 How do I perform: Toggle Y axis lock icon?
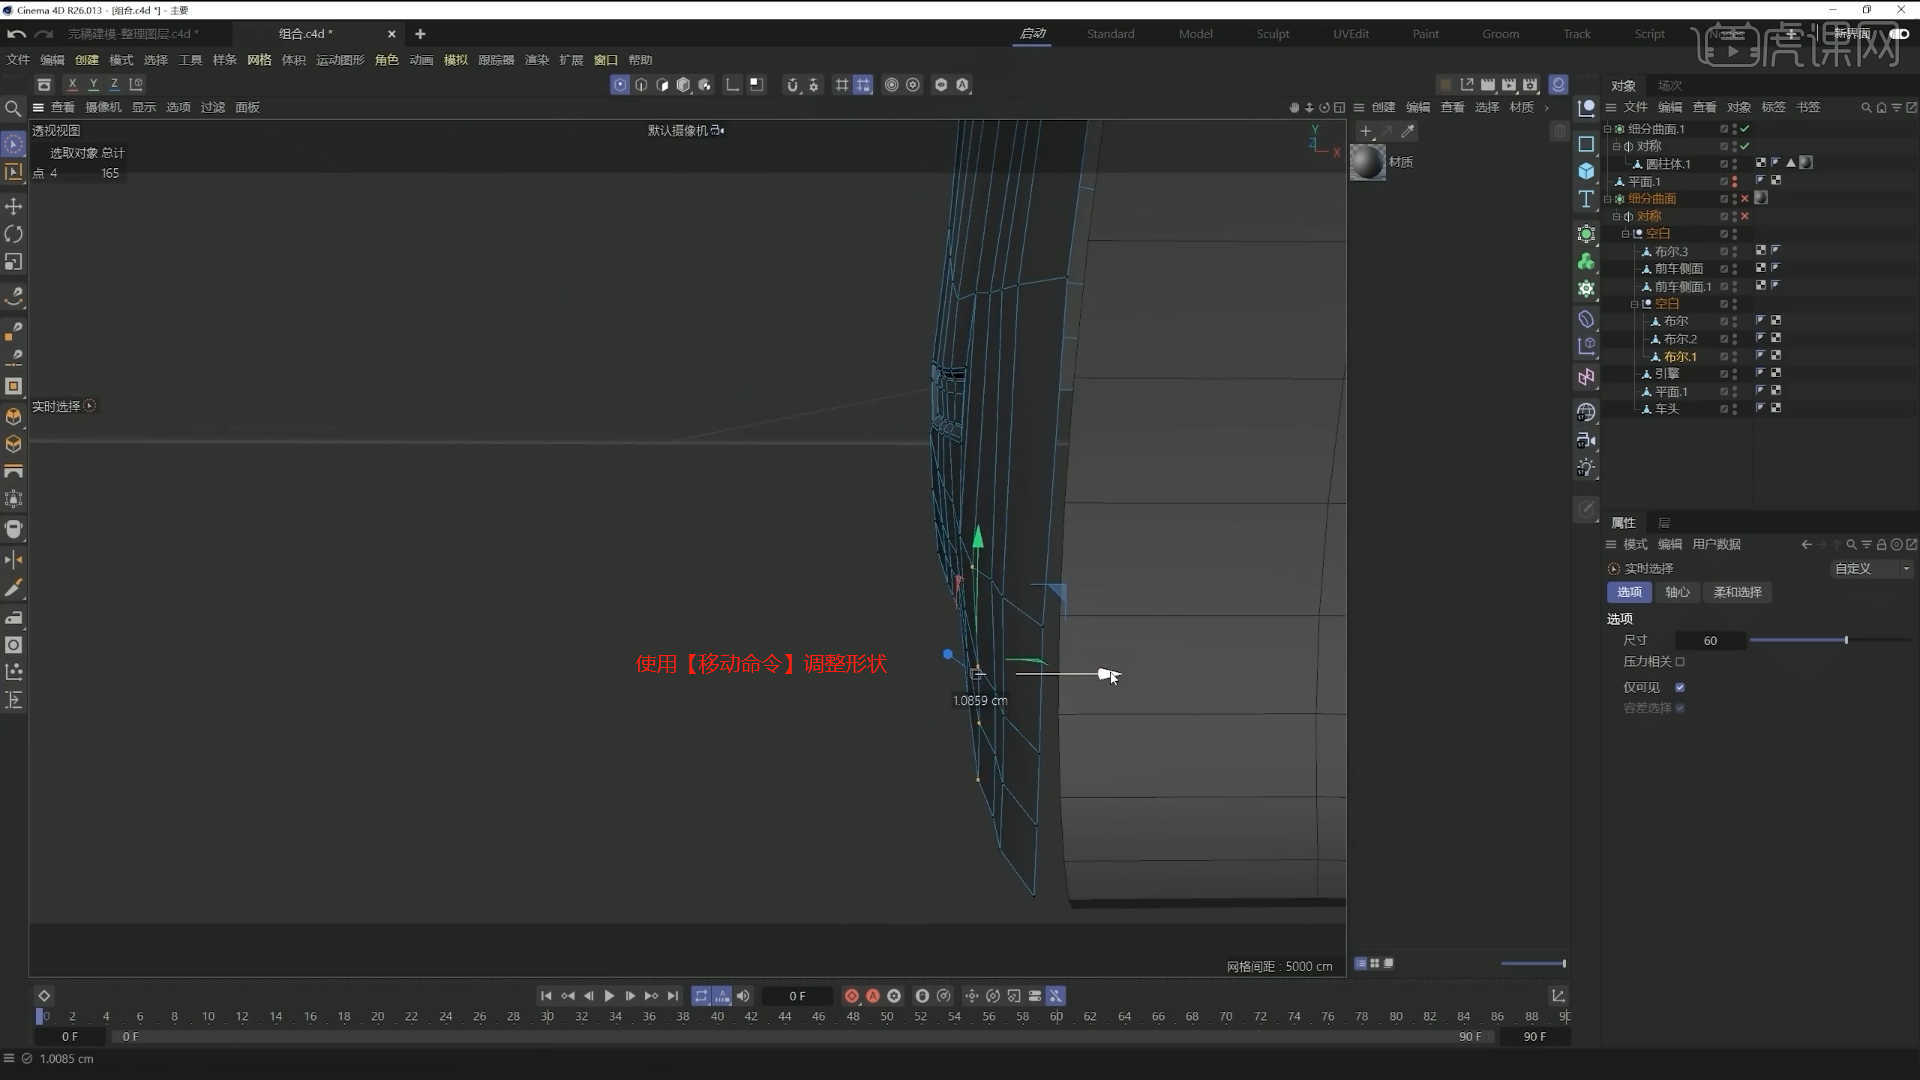(93, 85)
